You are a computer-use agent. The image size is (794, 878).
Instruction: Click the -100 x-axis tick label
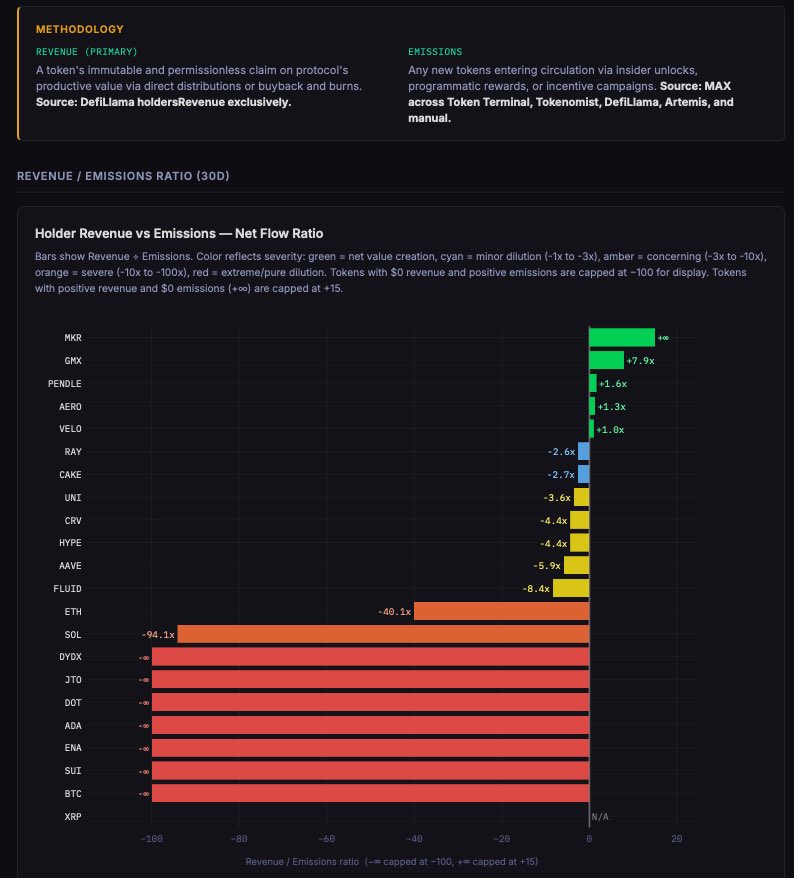[x=151, y=839]
